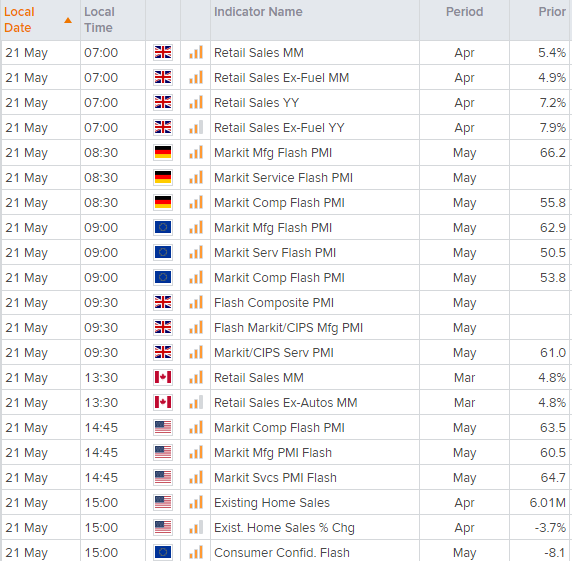Select the Retail Sales YY row
Viewport: 572px width, 561px height.
point(286,102)
